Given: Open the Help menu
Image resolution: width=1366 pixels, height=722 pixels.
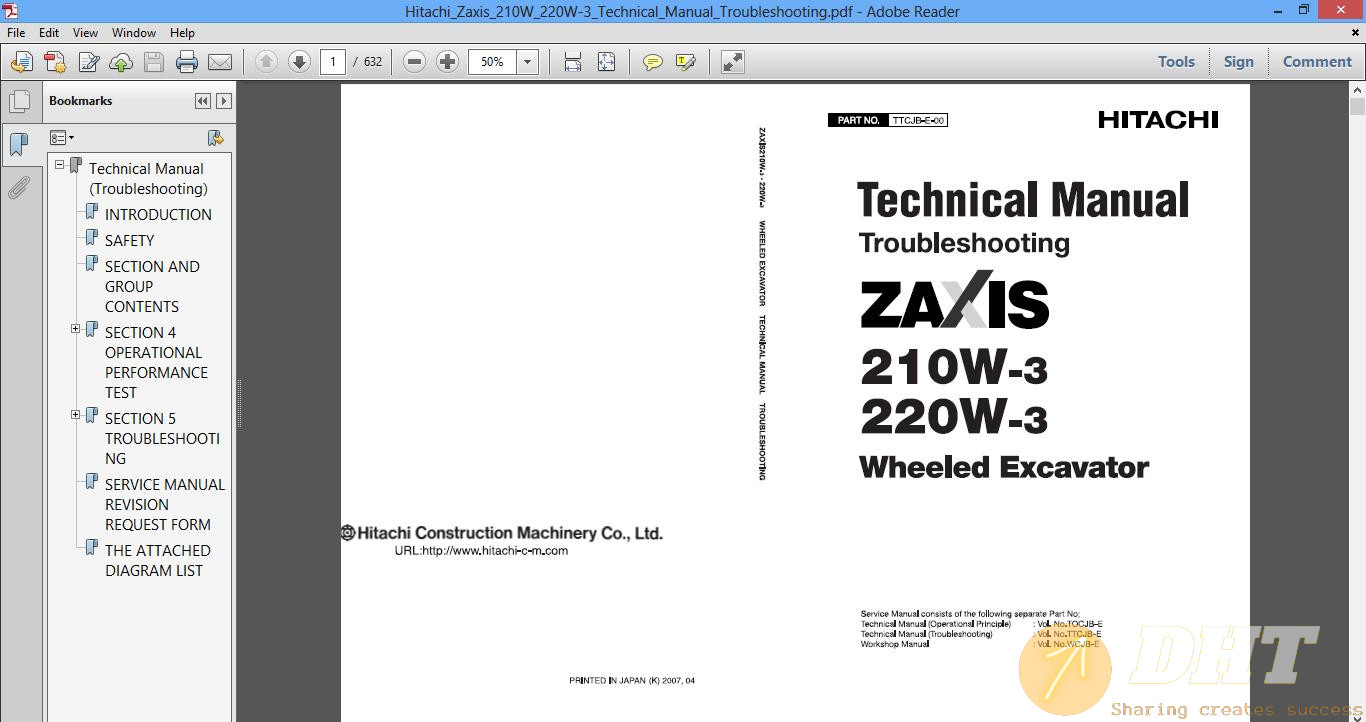Looking at the screenshot, I should 182,33.
